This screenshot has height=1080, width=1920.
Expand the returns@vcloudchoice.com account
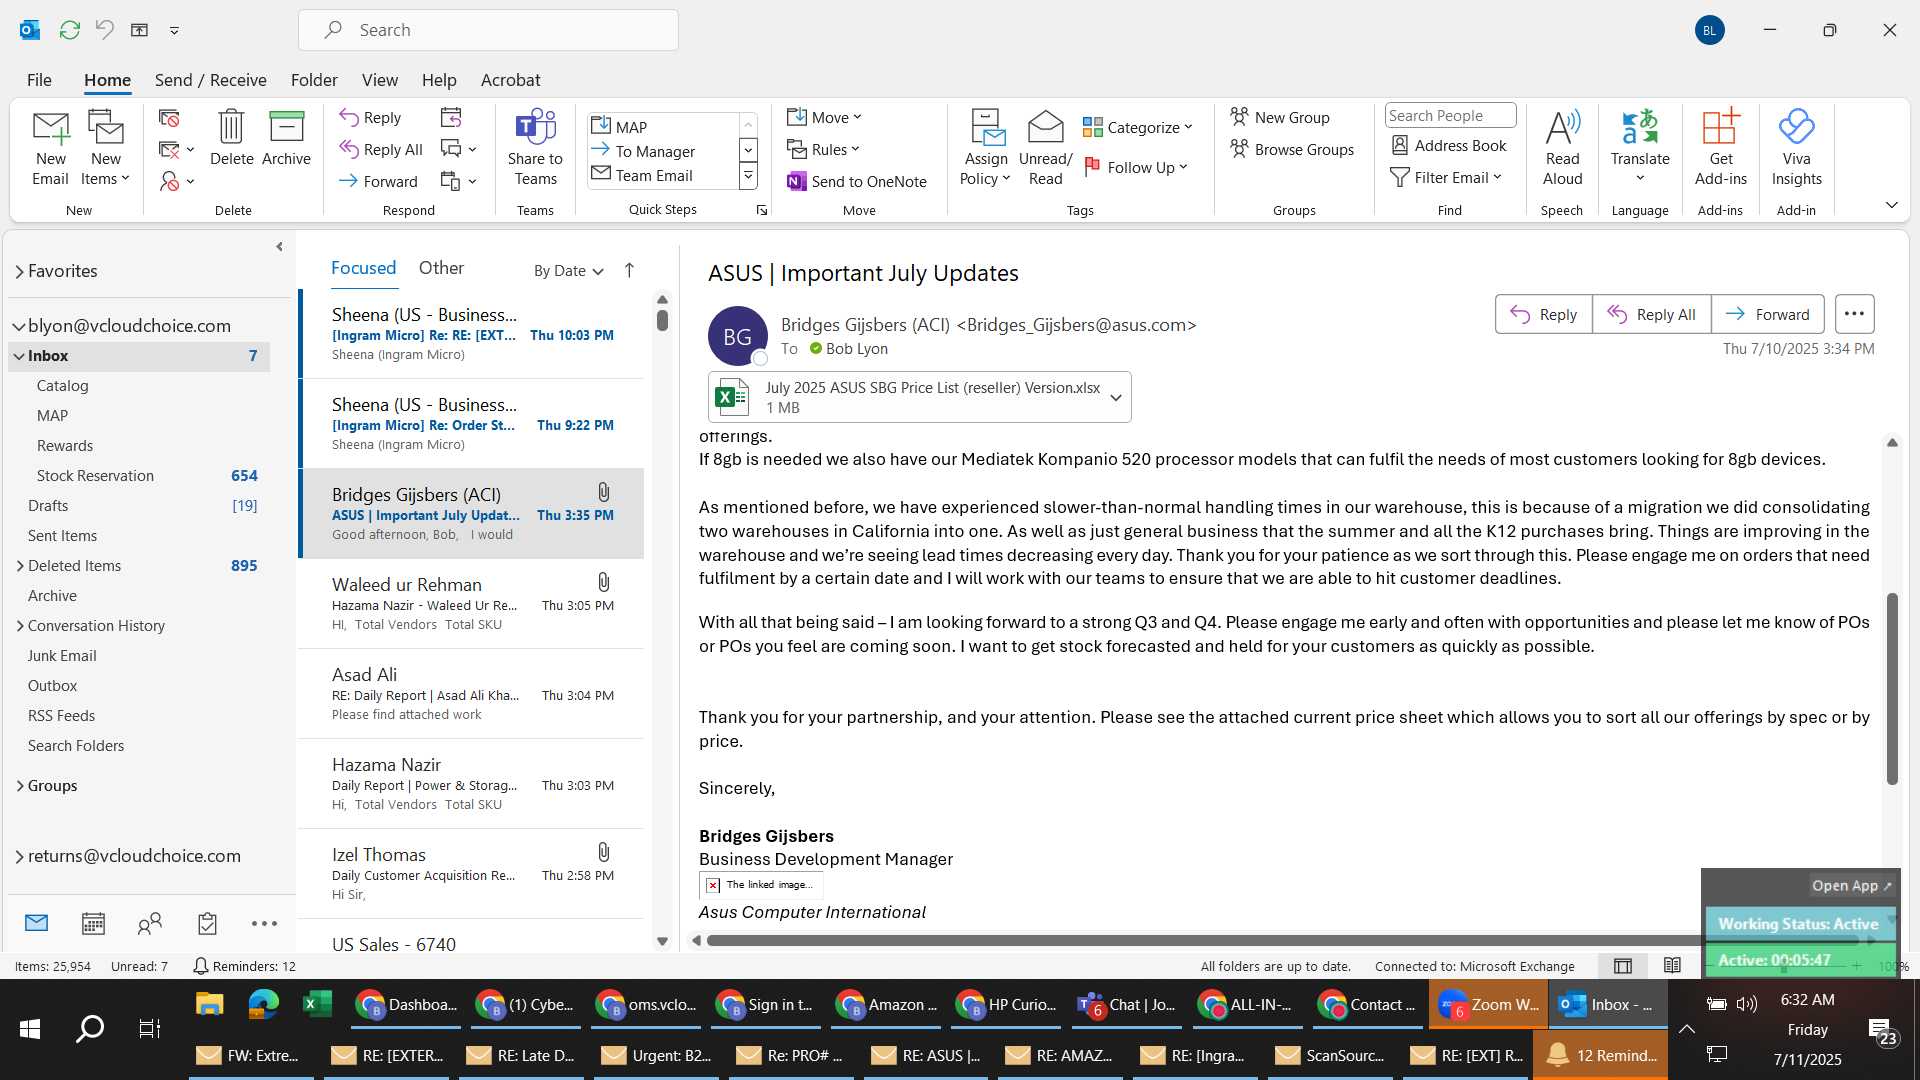click(x=19, y=856)
